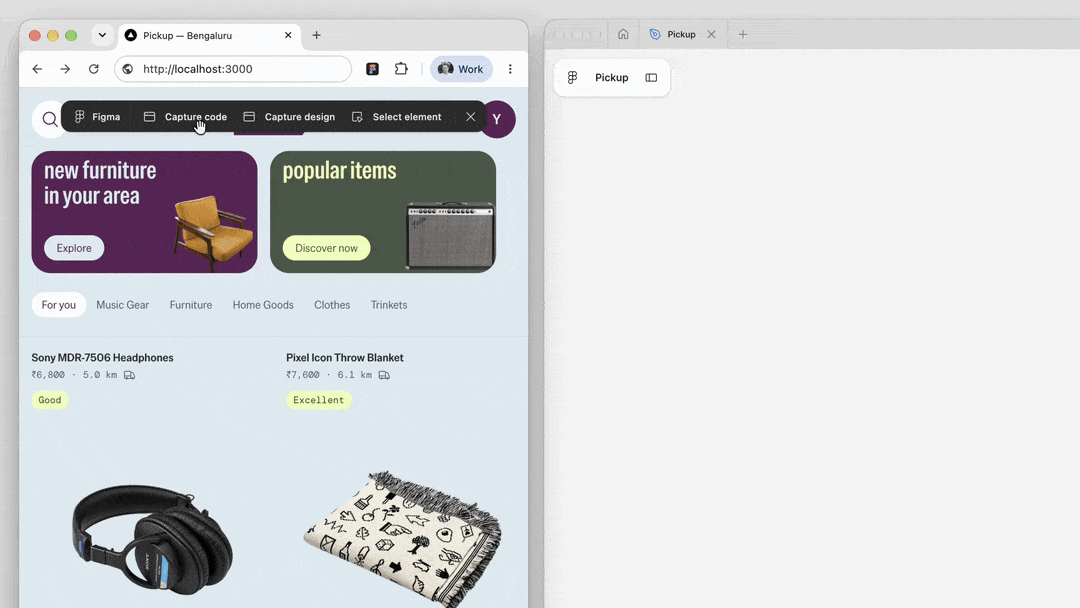
Task: Open the browser extensions puzzle icon
Action: [x=401, y=69]
